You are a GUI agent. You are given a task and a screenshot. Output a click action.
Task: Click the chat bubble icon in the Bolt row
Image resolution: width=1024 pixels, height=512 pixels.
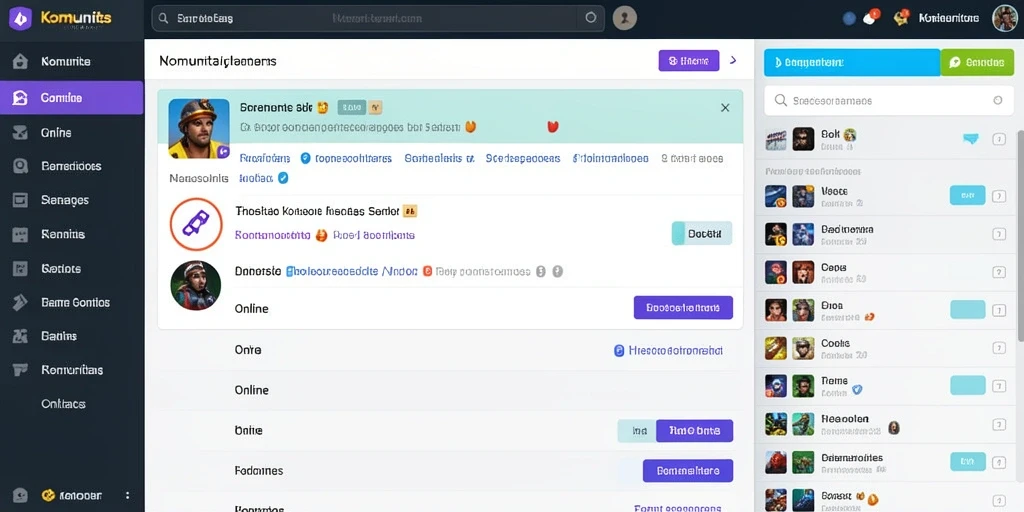971,138
